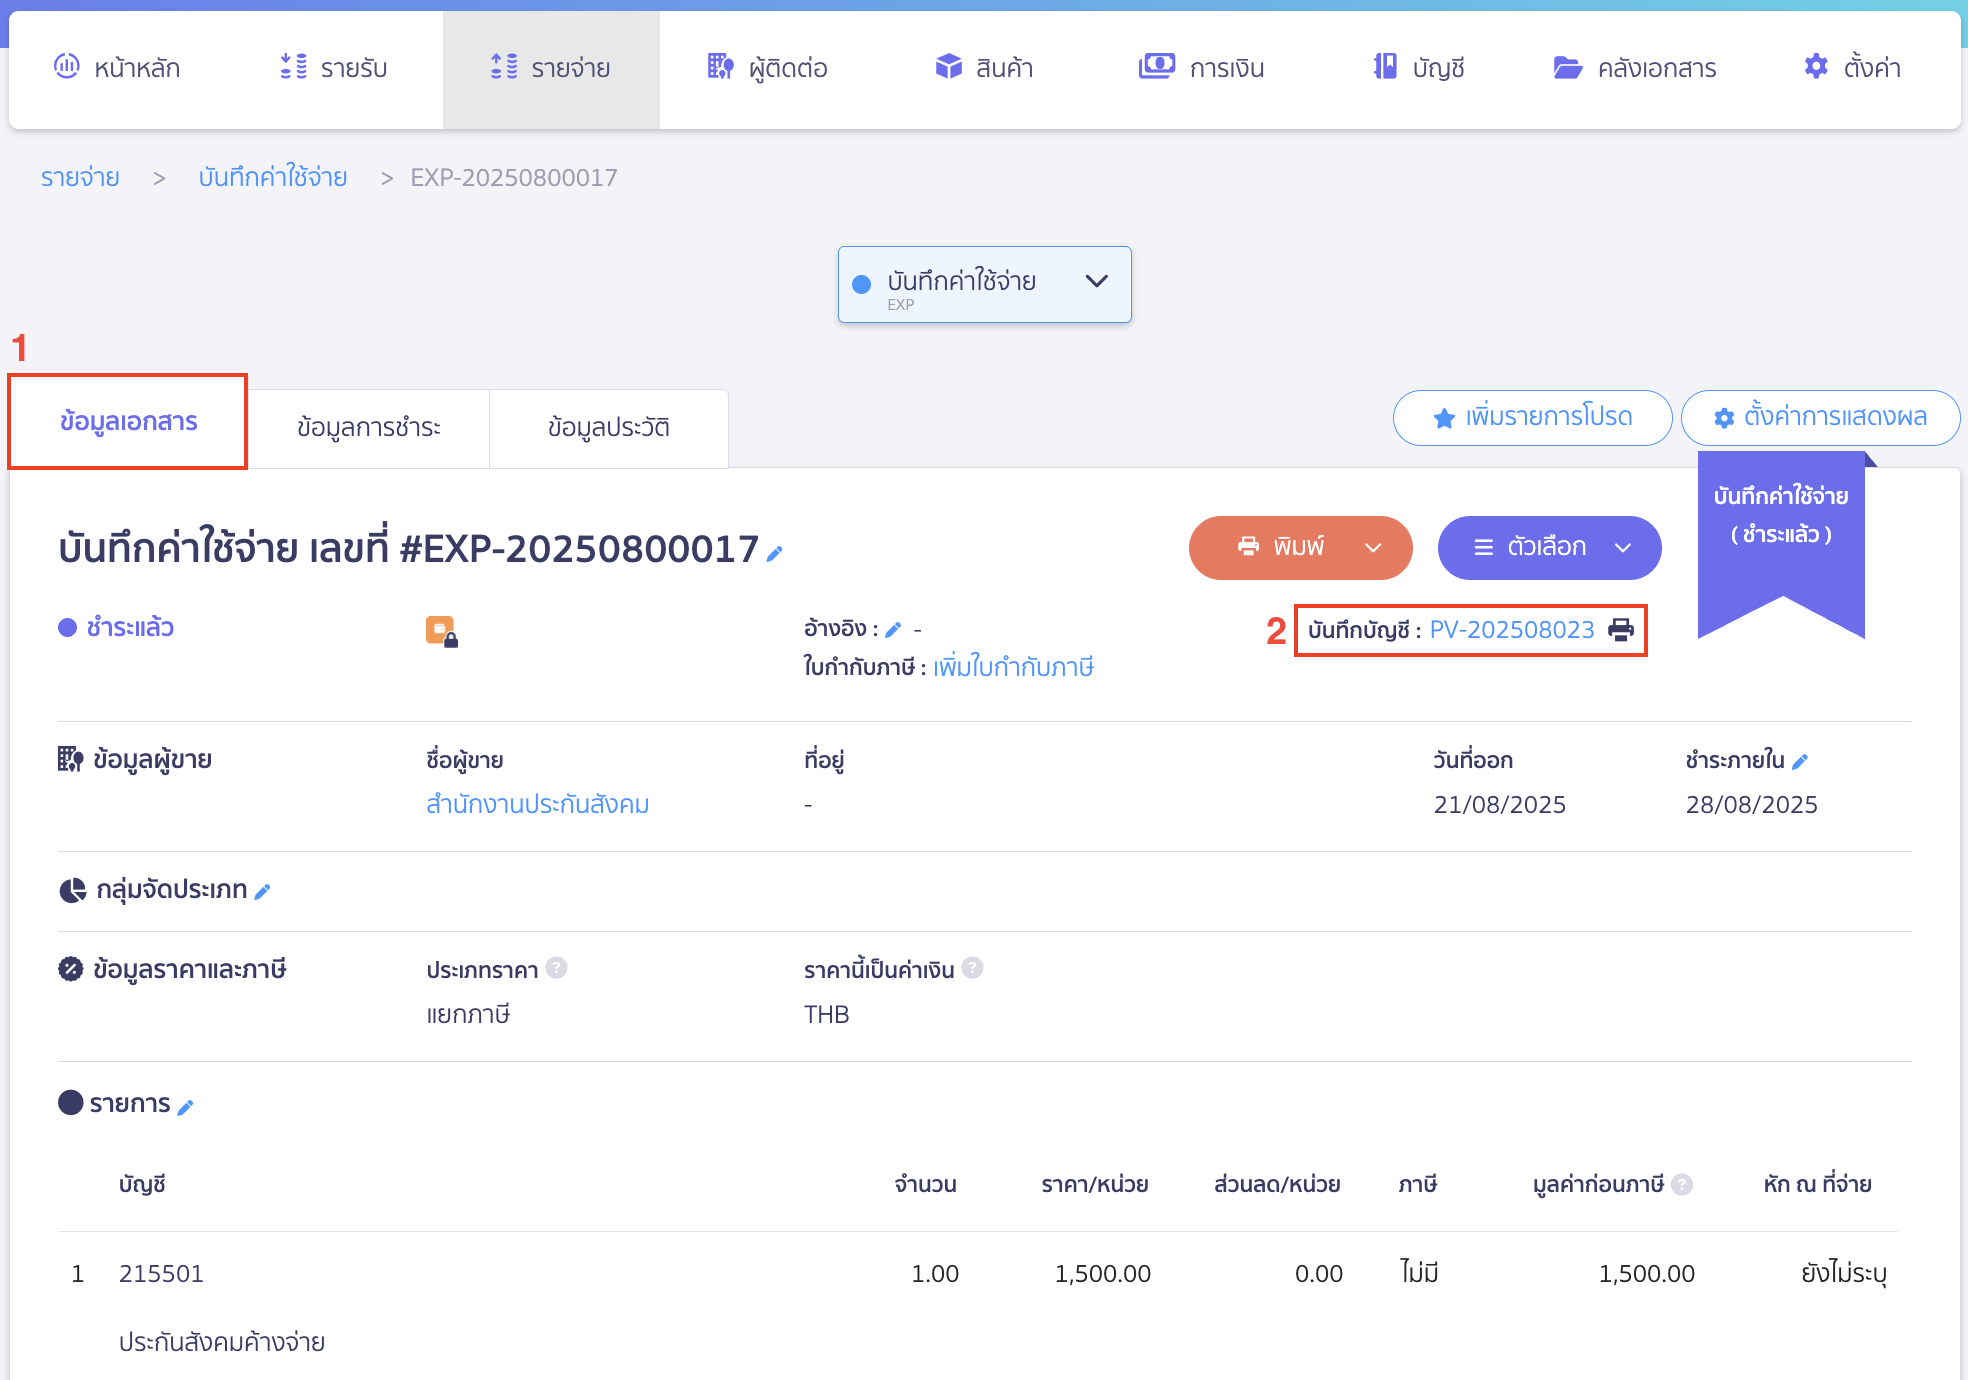Screen dimensions: 1968x1380
Task: Click ตั้งค่าการแสดงผล display settings button
Action: (x=1820, y=417)
